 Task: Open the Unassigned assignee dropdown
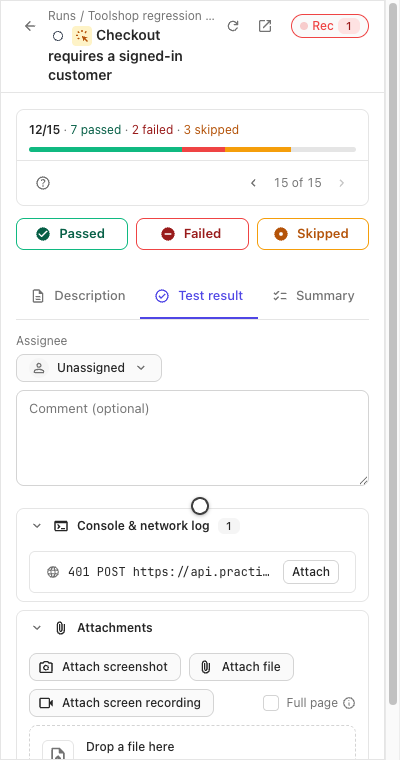(x=89, y=368)
